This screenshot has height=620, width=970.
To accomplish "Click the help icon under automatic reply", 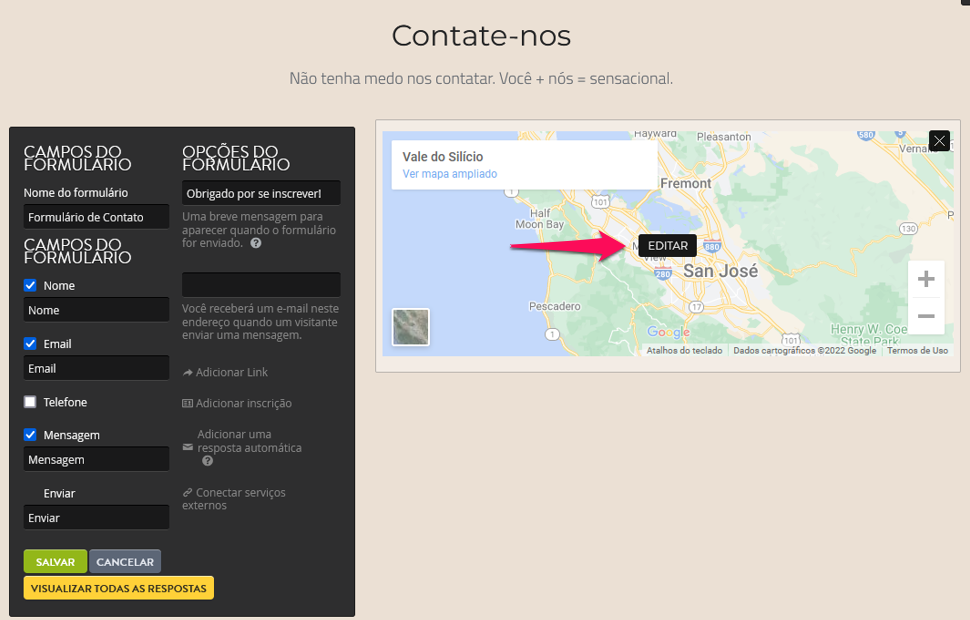I will tap(207, 461).
